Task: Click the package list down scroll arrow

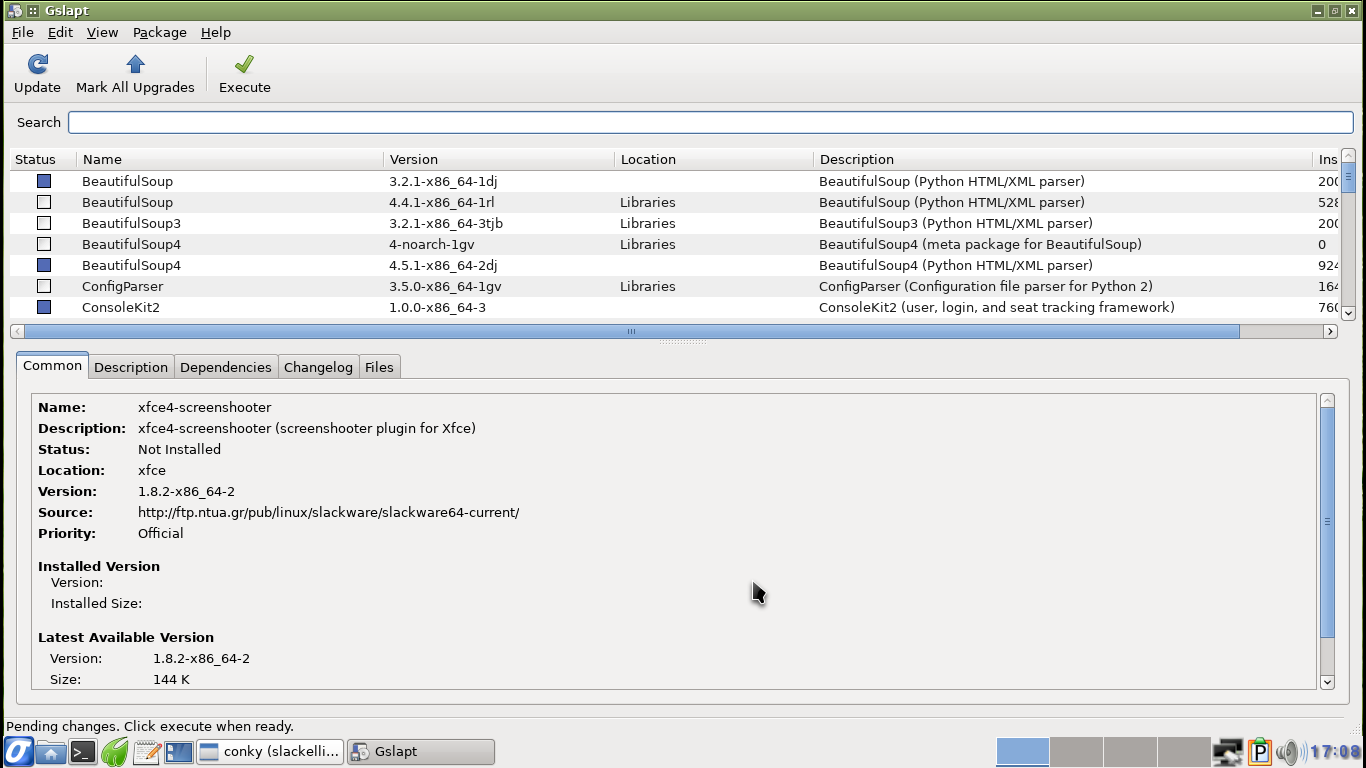Action: click(x=1348, y=313)
